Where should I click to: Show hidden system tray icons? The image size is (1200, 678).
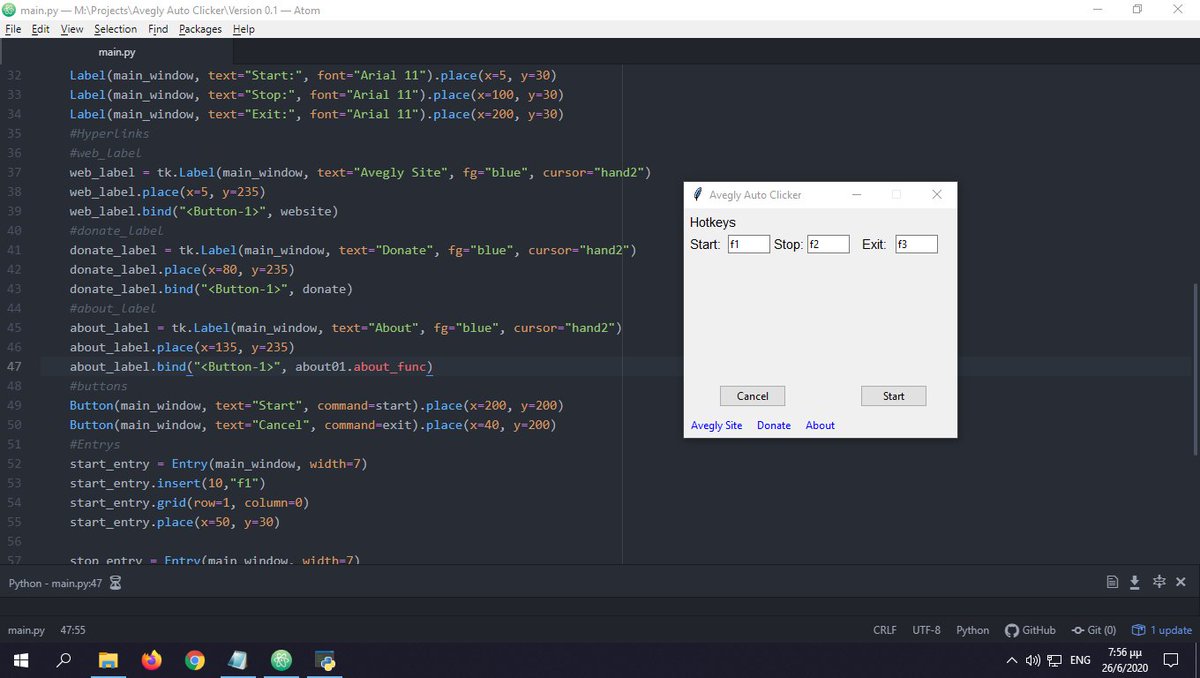coord(1012,660)
